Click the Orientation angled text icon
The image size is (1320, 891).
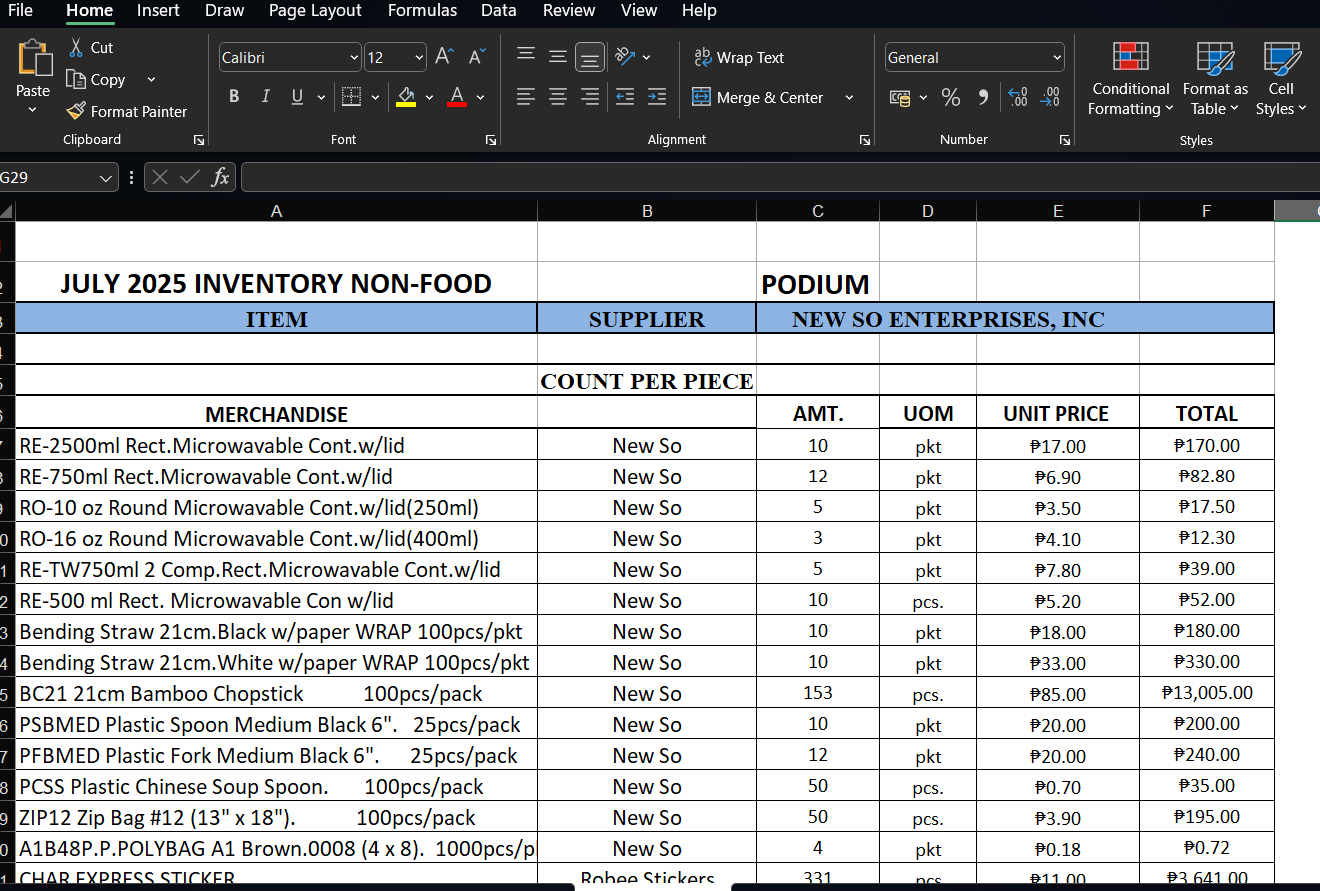click(x=626, y=57)
